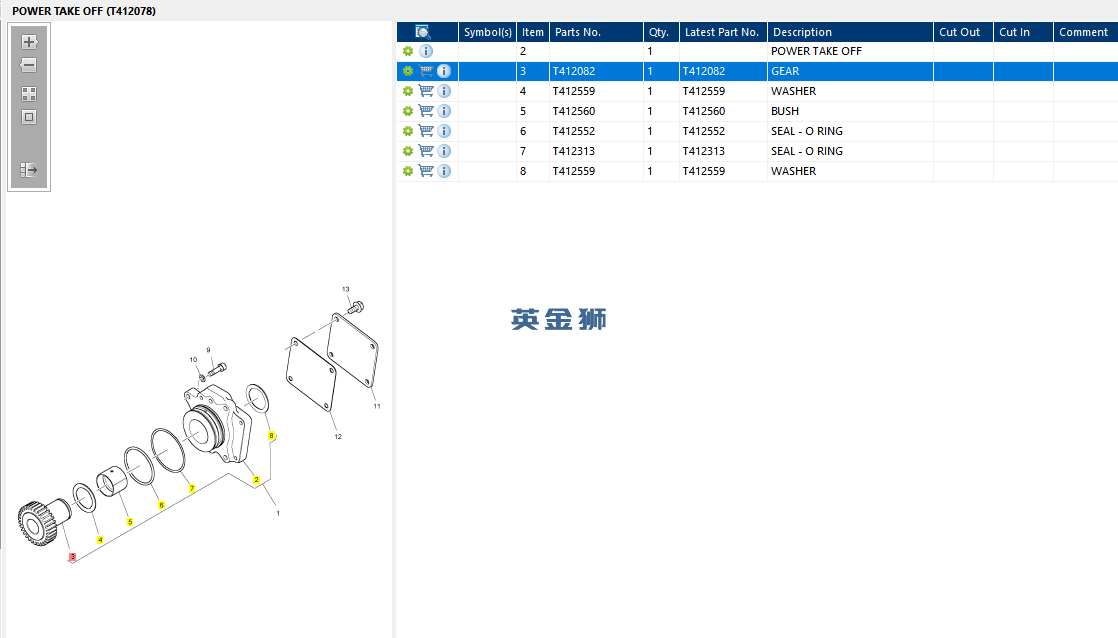1118x638 pixels.
Task: Select yellow callout 7 on diagram
Action: coord(192,488)
